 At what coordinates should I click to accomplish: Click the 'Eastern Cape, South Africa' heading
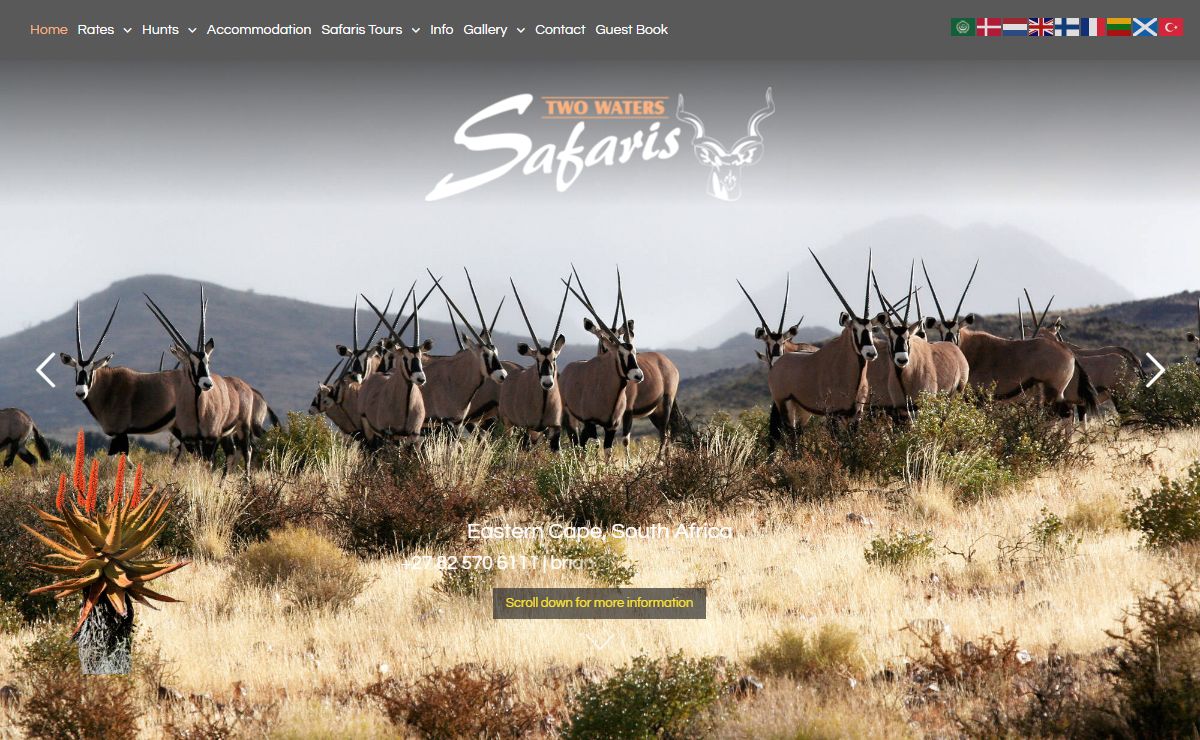click(600, 531)
